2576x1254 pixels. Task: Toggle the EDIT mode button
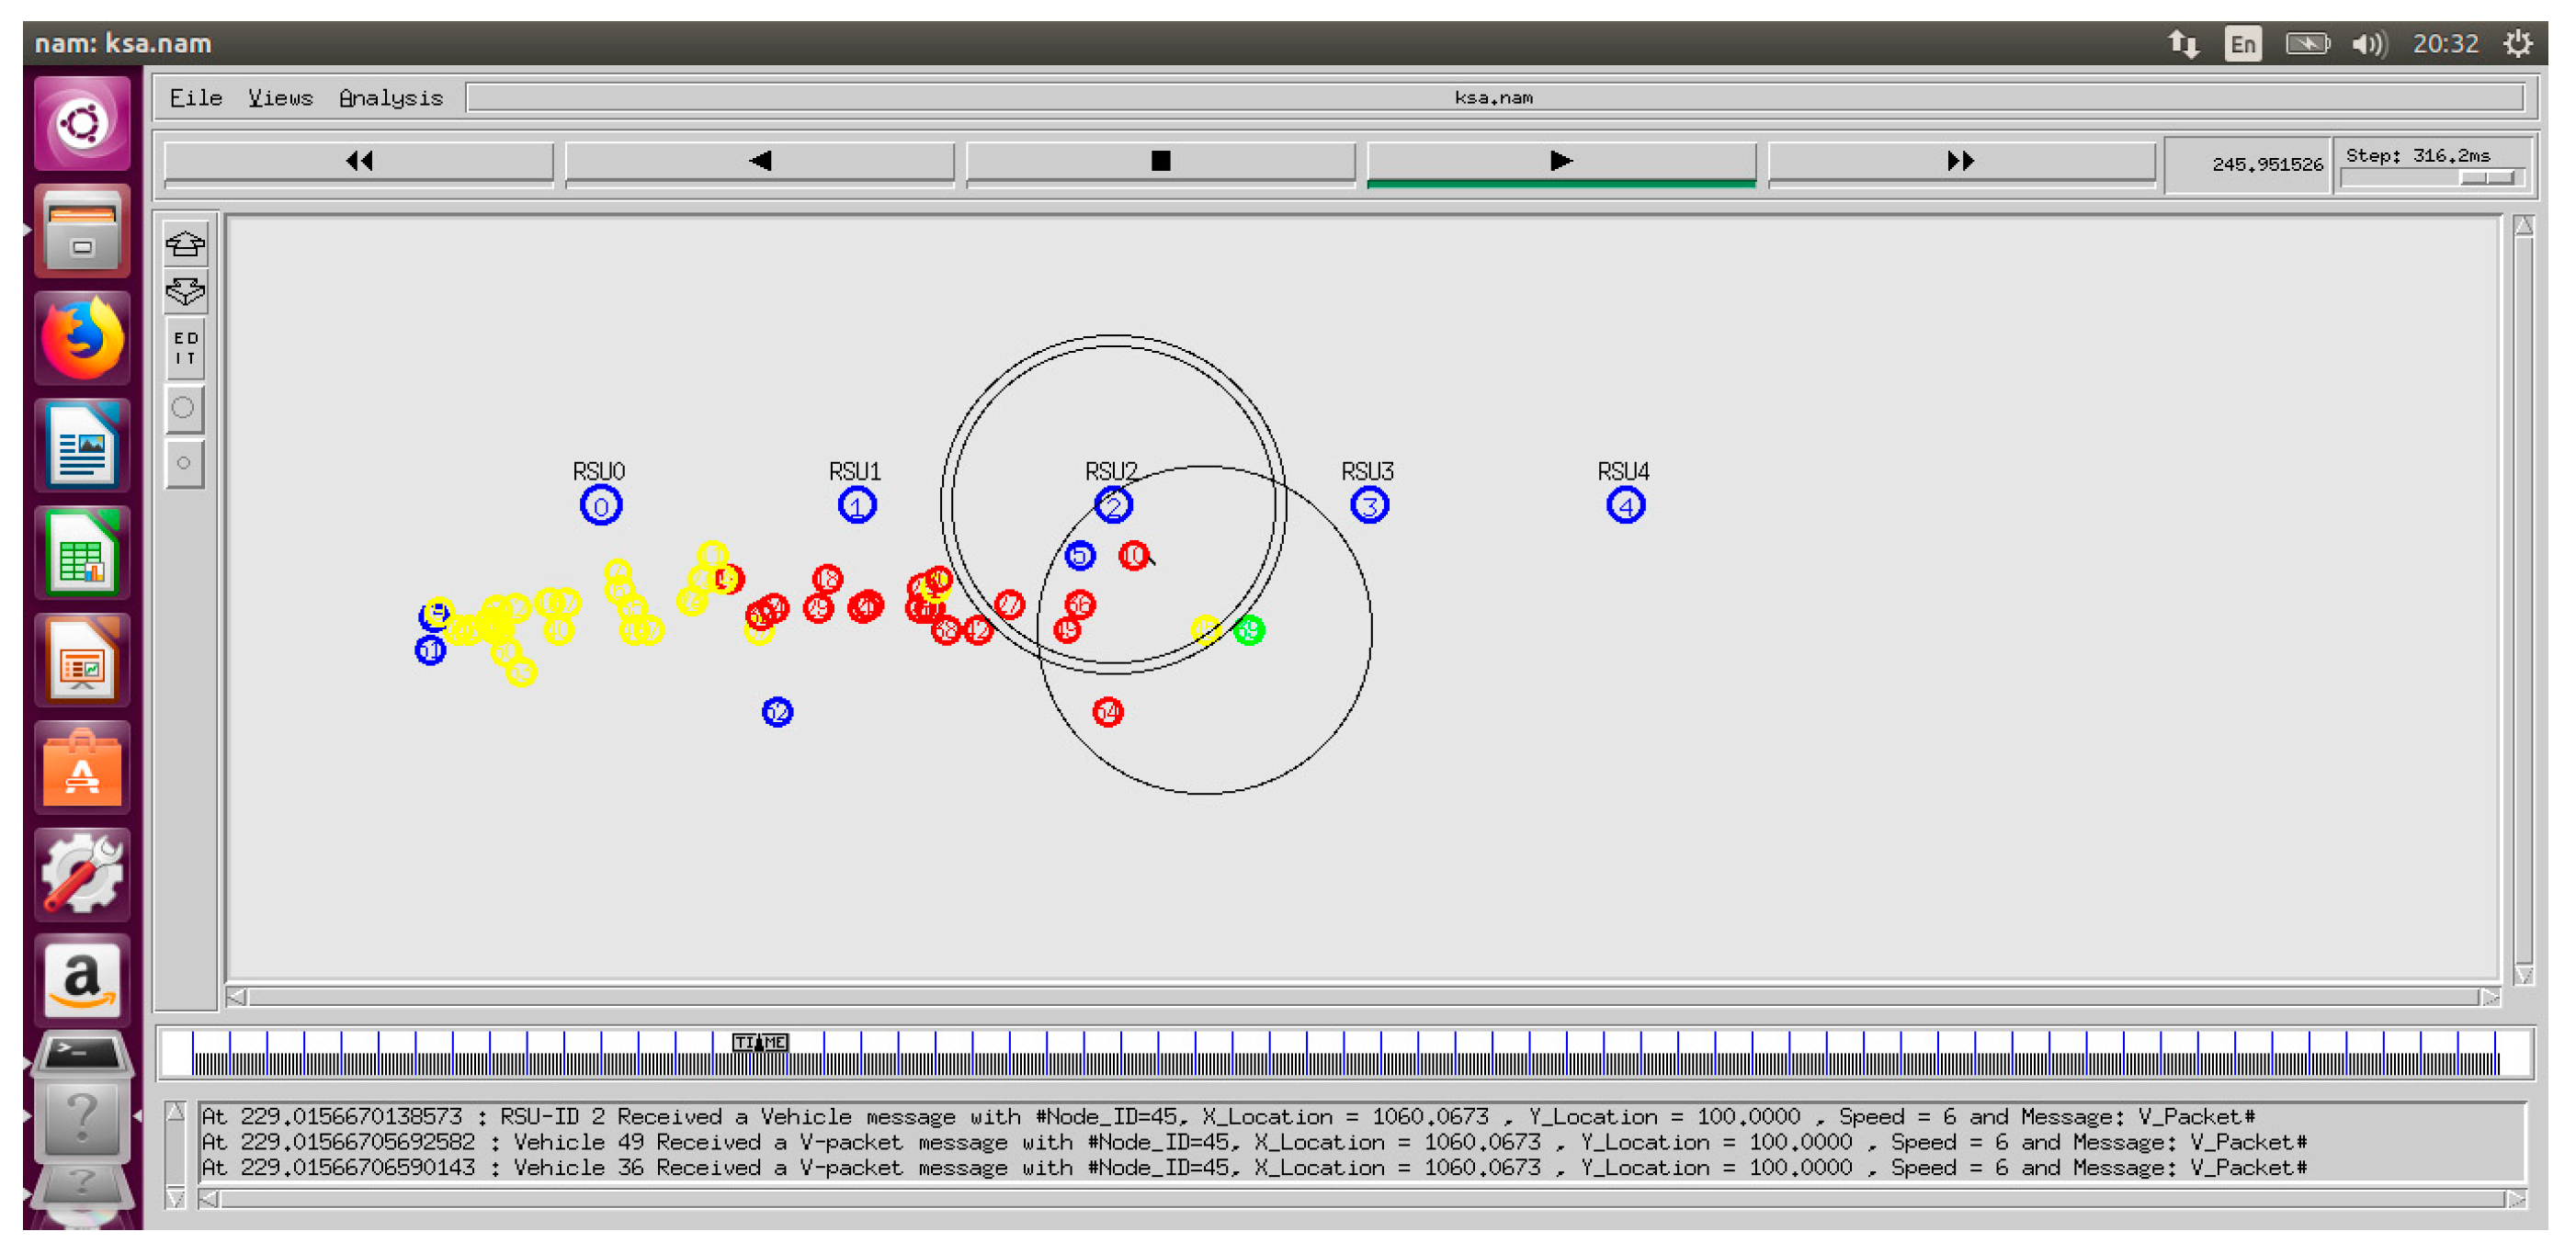click(185, 348)
